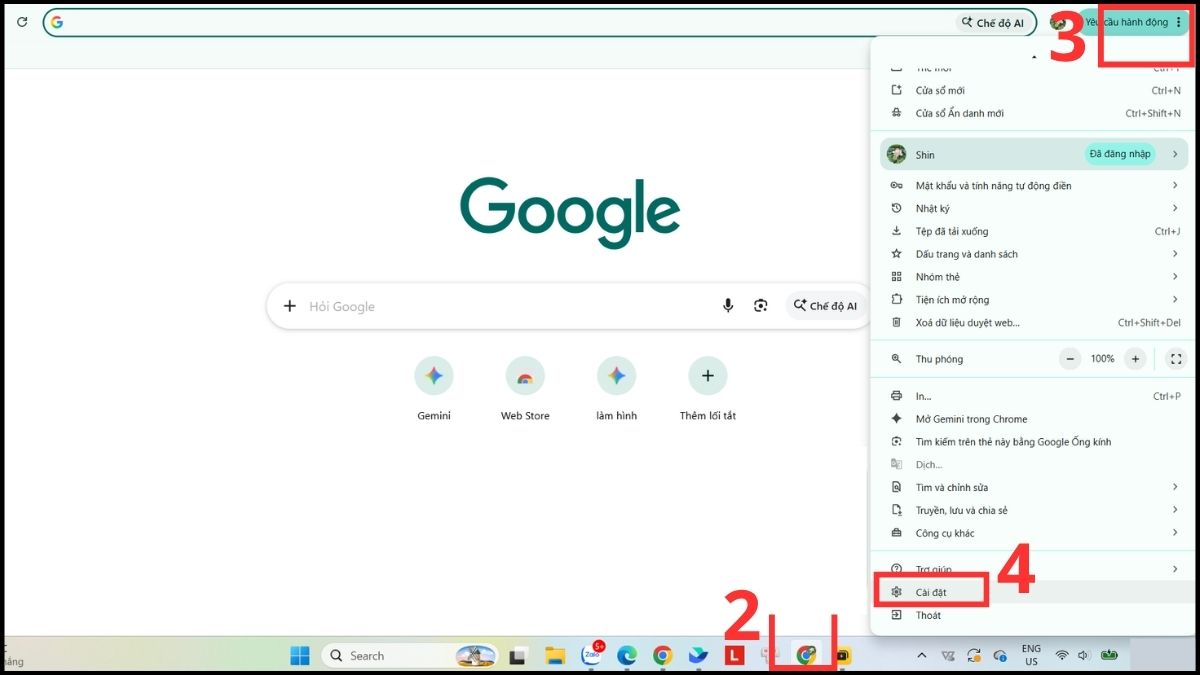The height and width of the screenshot is (675, 1200).
Task: Open Task View on the taskbar
Action: point(517,656)
